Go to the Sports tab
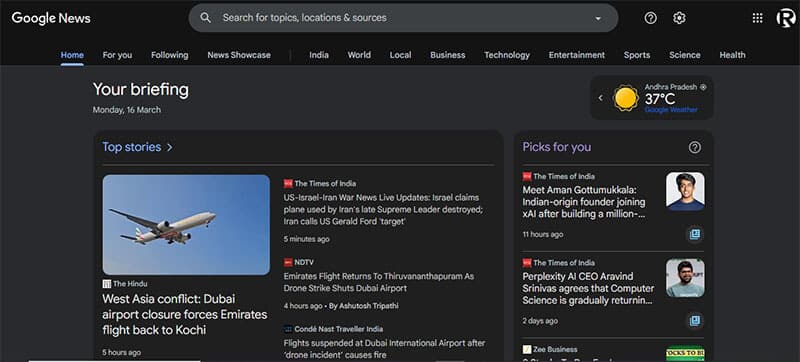 tap(637, 55)
